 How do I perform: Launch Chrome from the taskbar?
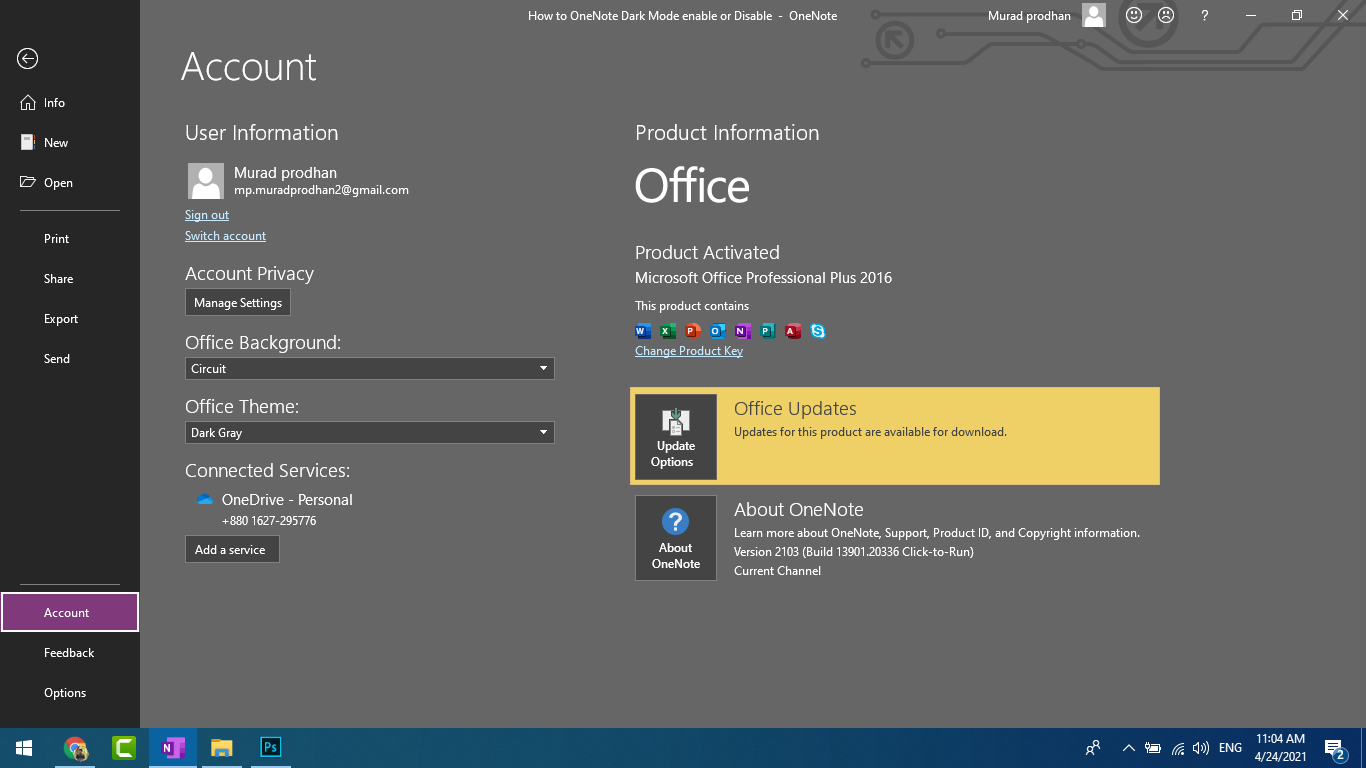[x=75, y=747]
